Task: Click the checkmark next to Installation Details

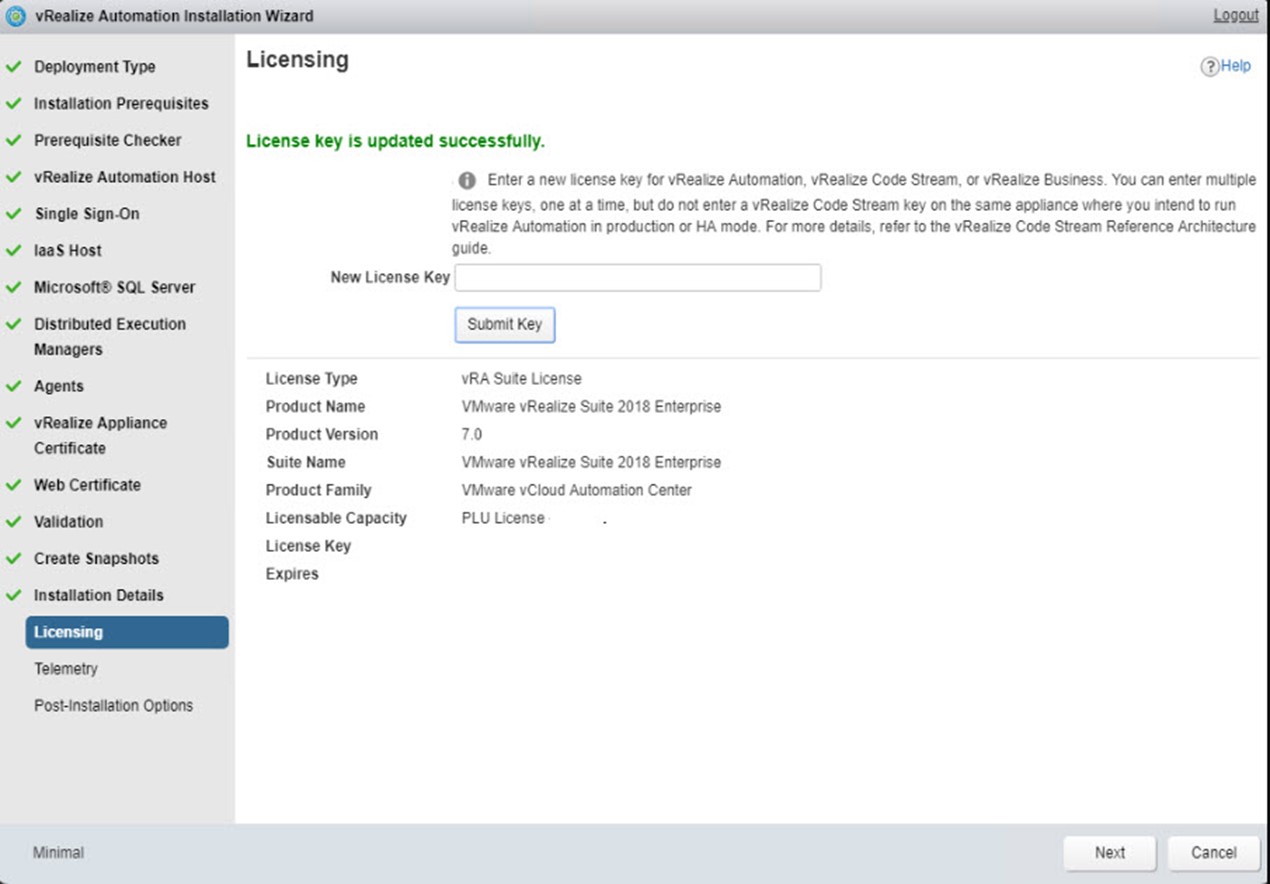Action: click(13, 595)
